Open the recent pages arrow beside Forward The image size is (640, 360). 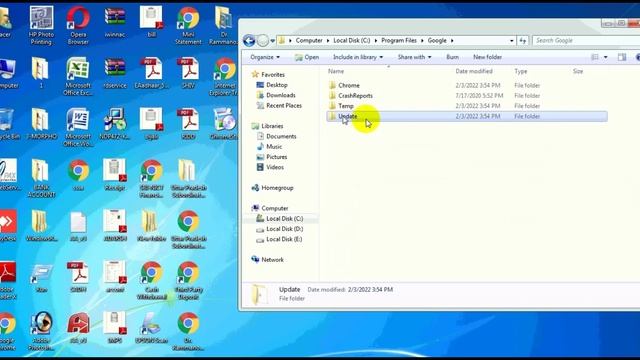pos(273,41)
